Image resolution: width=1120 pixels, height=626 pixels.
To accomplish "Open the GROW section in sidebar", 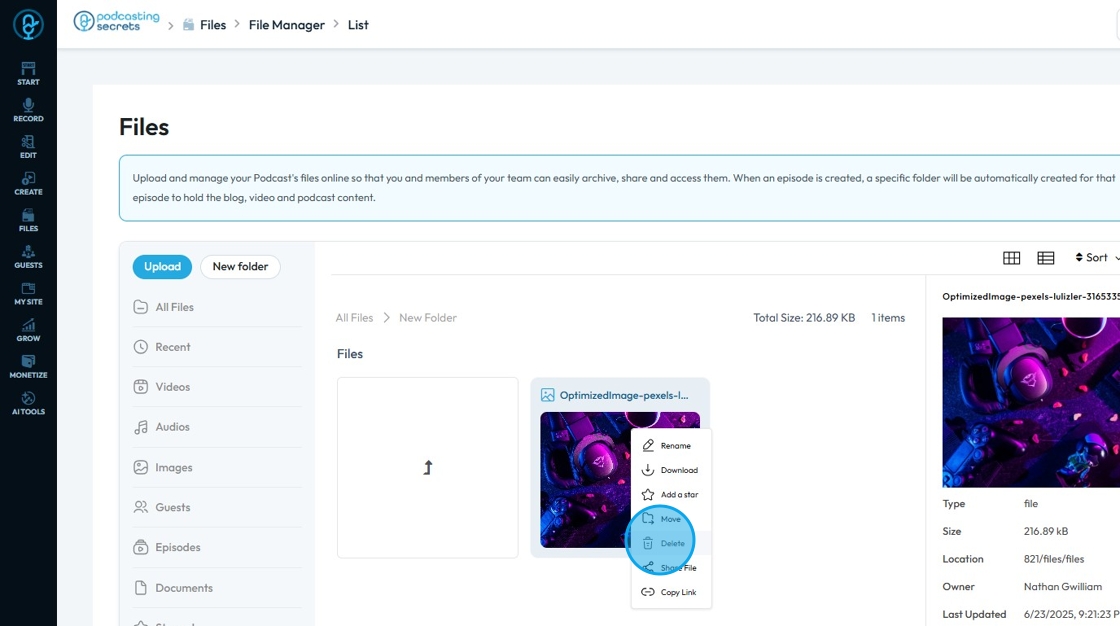I will 28,330.
